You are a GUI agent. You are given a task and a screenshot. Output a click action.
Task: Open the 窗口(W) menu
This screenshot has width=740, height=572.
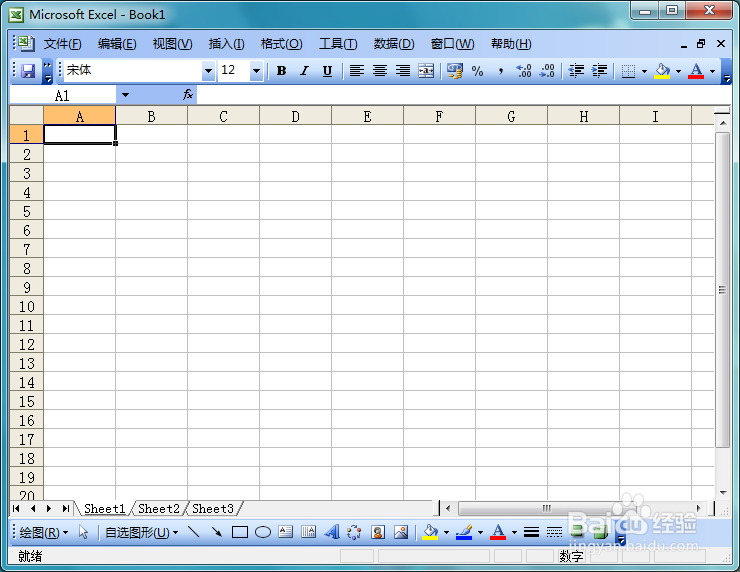452,44
